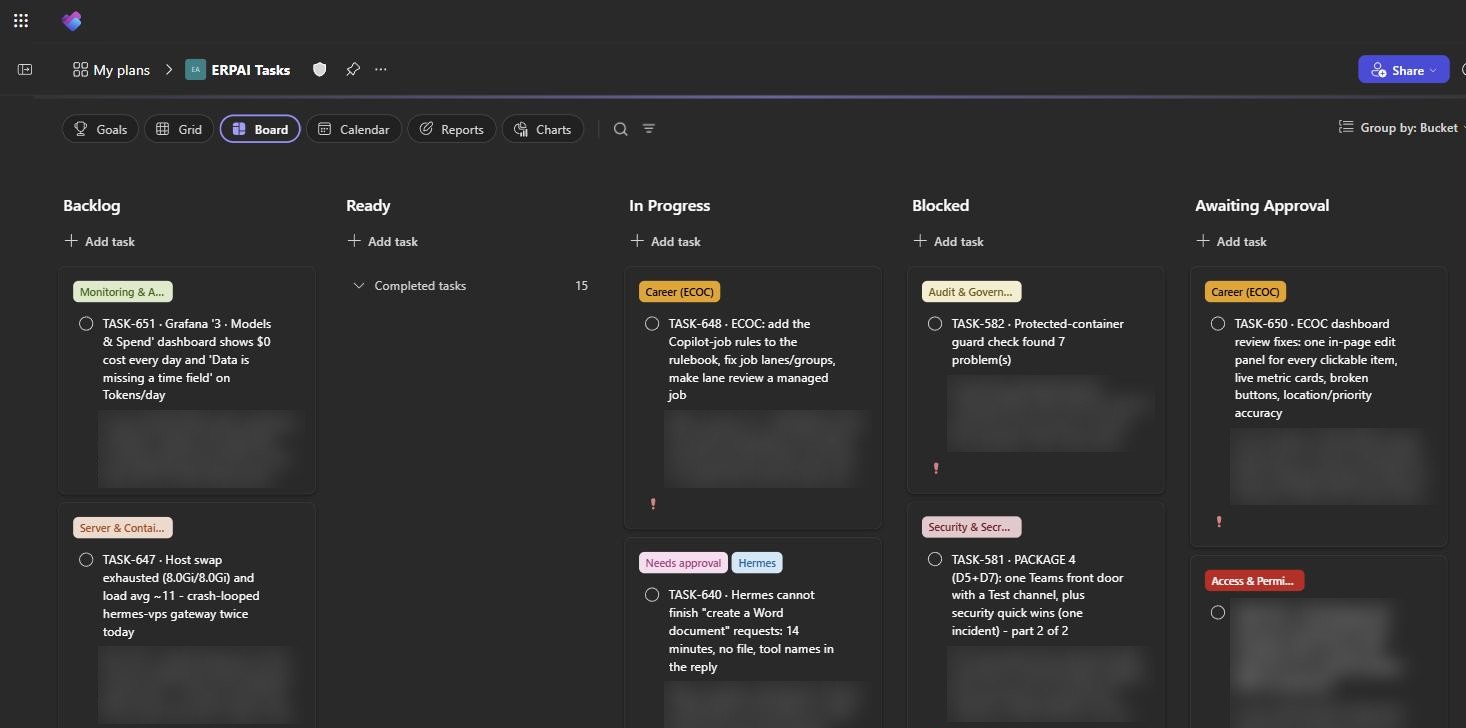The image size is (1466, 728).
Task: Mark TASK-650 as complete
Action: pos(1218,324)
